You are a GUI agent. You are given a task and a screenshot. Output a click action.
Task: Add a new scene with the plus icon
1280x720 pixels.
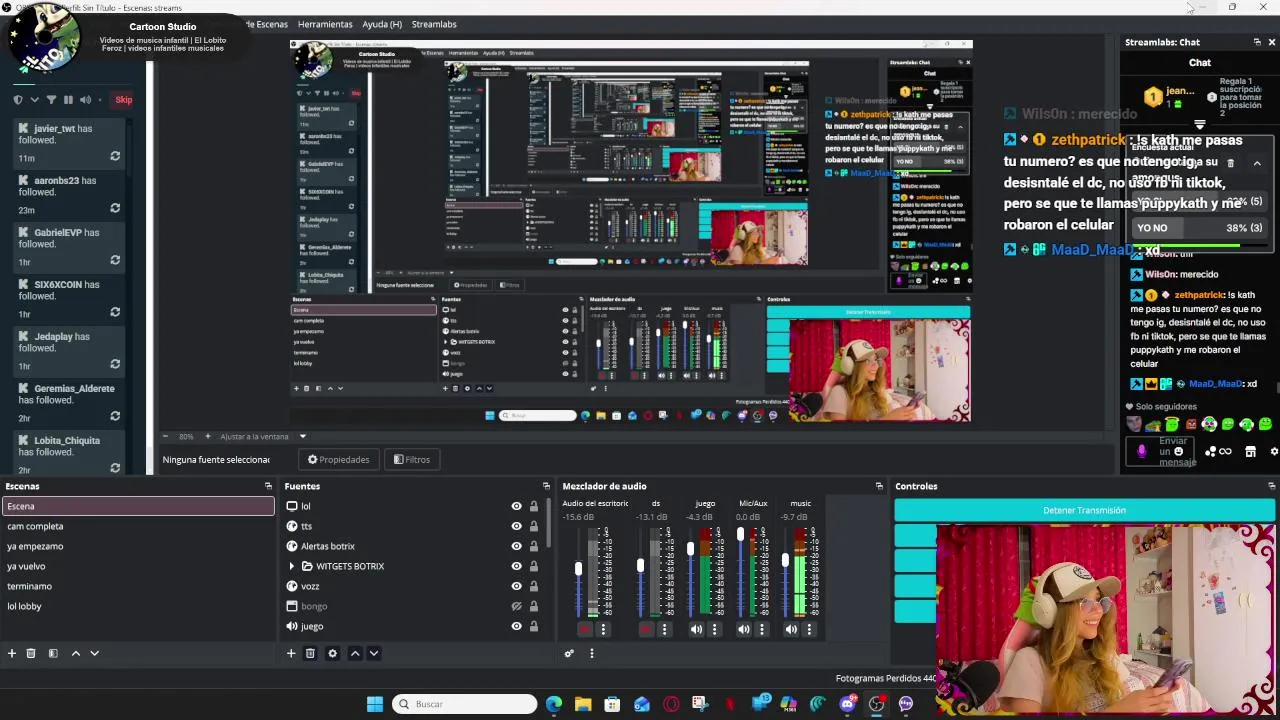point(12,653)
